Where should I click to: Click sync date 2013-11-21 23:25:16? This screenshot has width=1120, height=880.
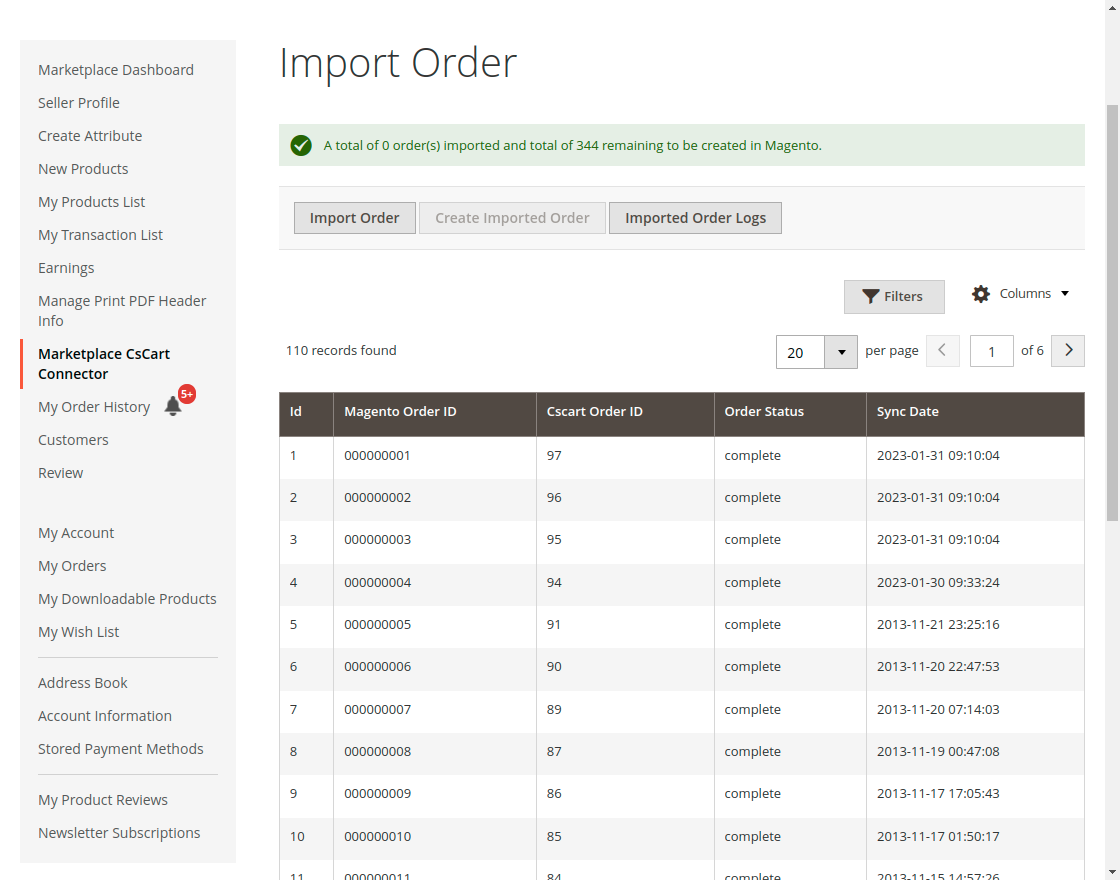pyautogui.click(x=938, y=624)
